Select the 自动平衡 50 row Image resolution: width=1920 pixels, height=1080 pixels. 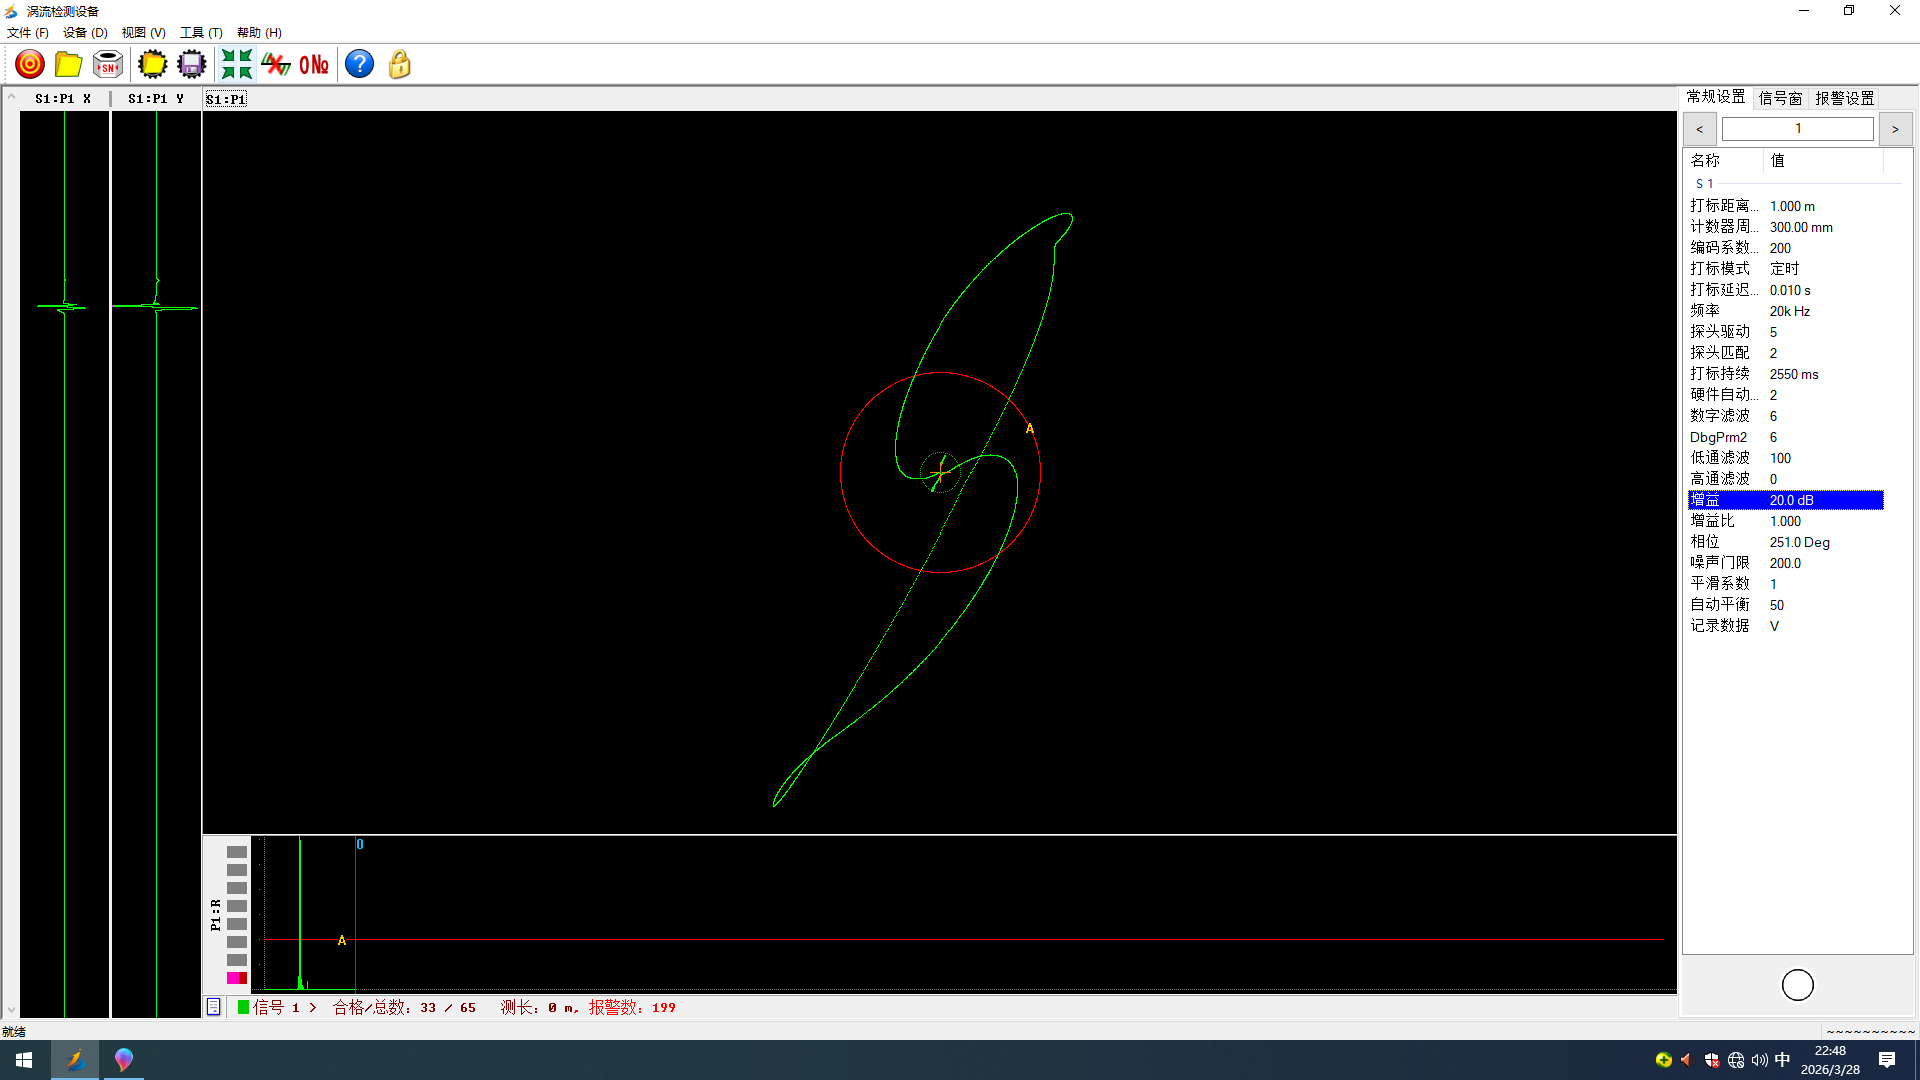pos(1786,605)
